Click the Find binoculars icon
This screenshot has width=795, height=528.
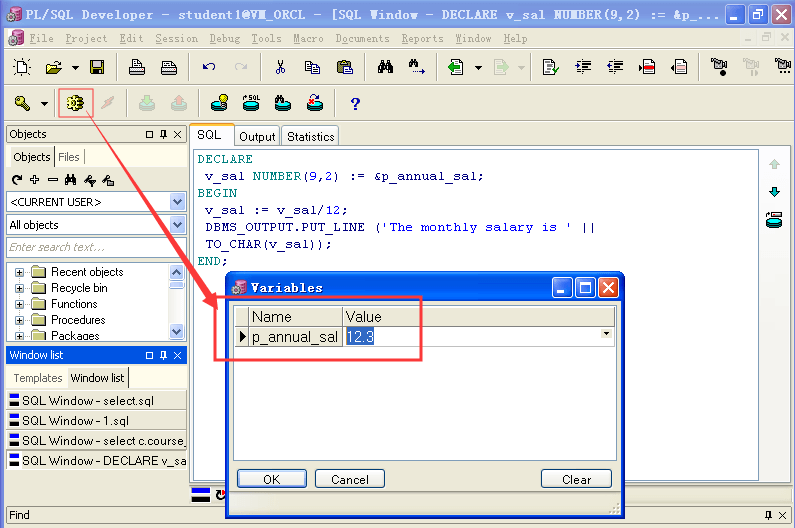[385, 67]
